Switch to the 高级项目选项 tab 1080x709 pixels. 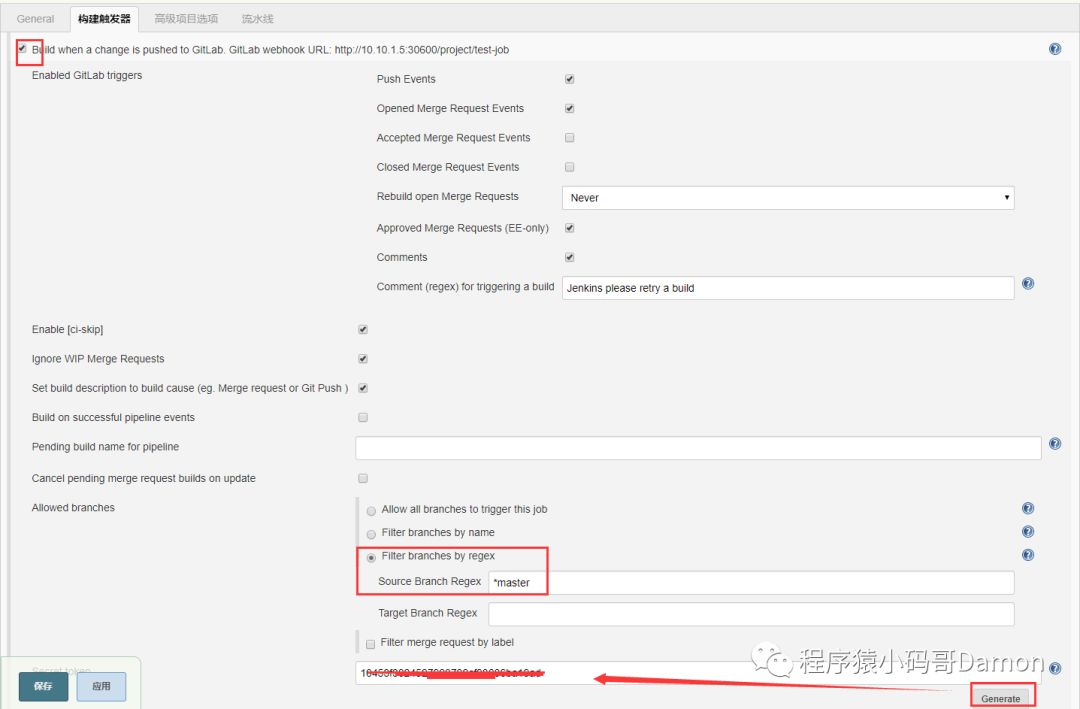[x=186, y=19]
